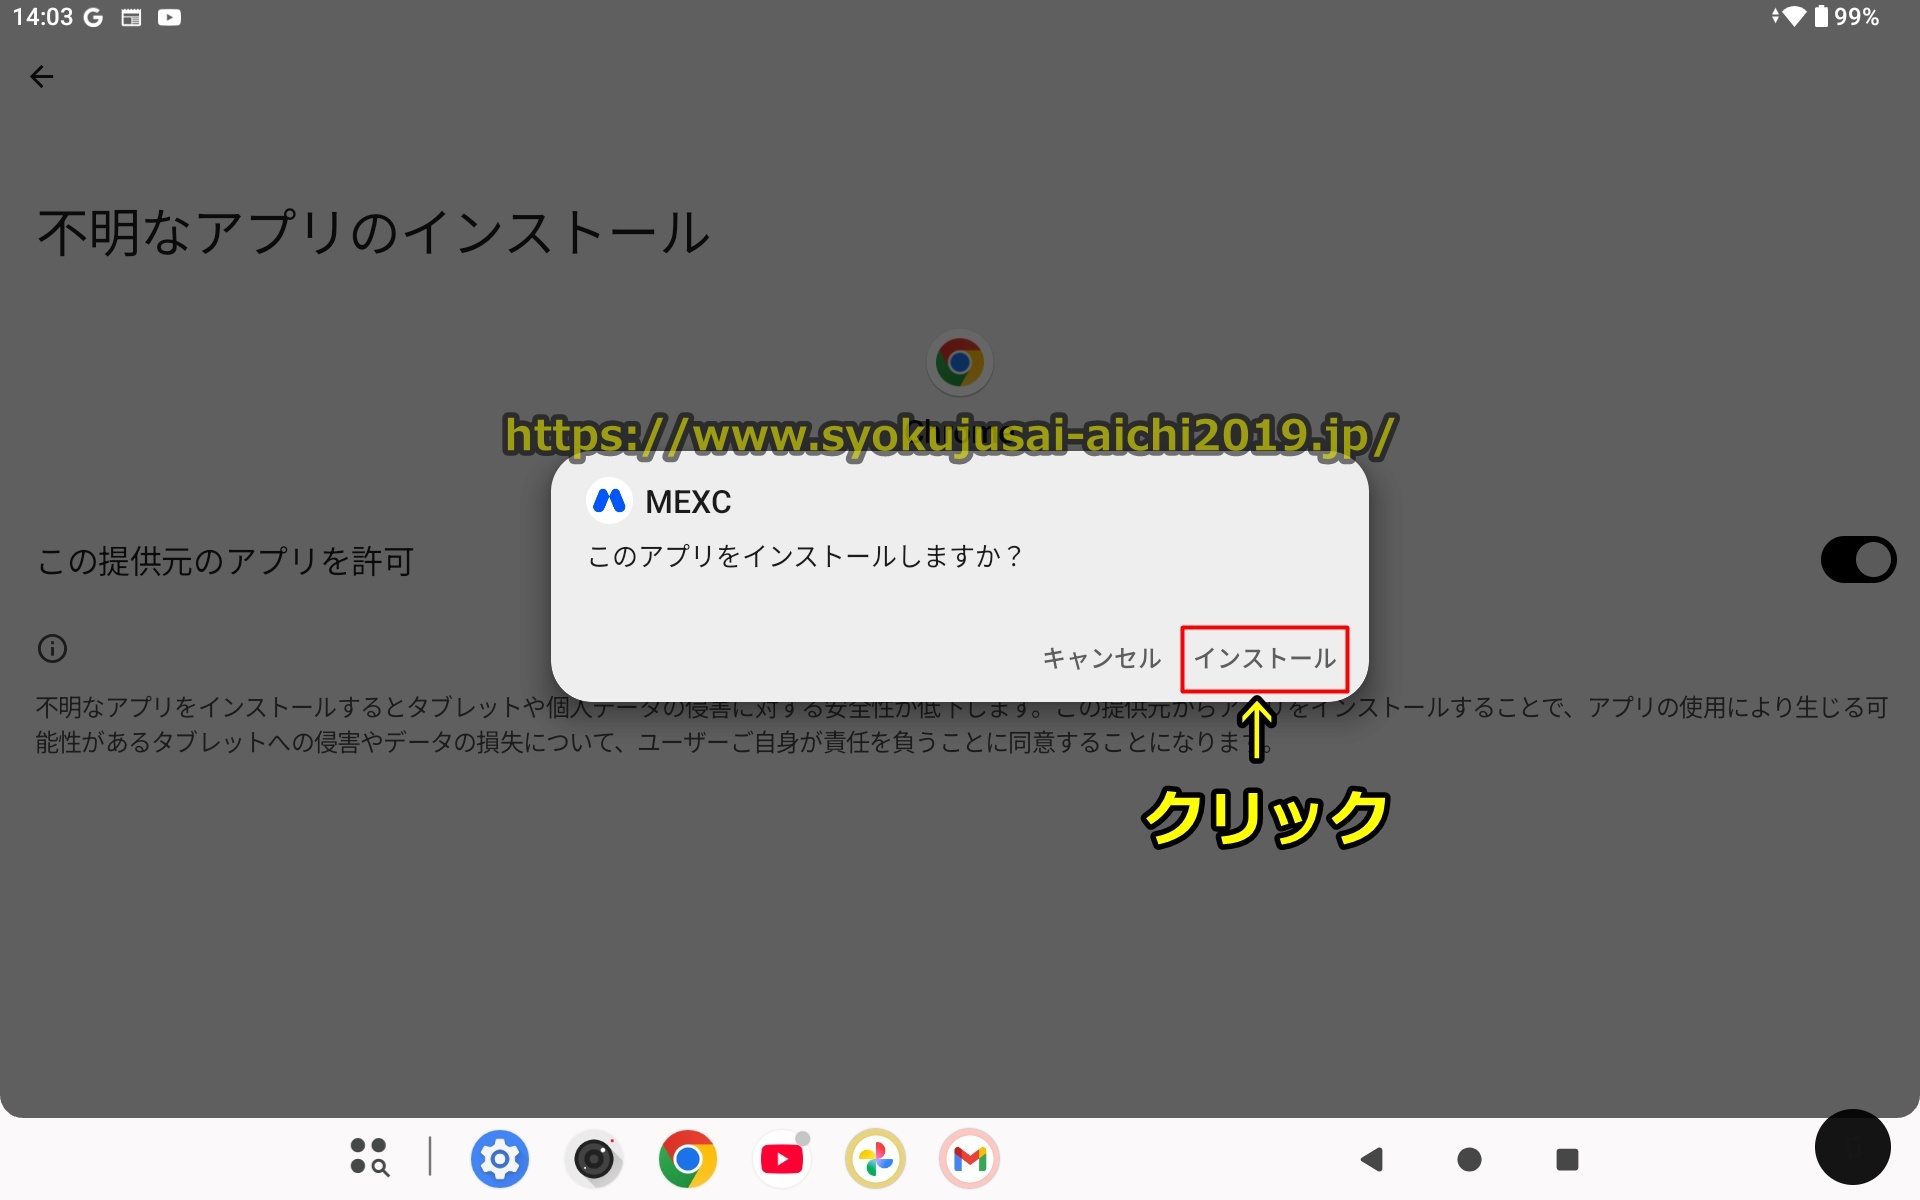Toggle the 'この提供元のアプリを許可' switch

tap(1858, 560)
